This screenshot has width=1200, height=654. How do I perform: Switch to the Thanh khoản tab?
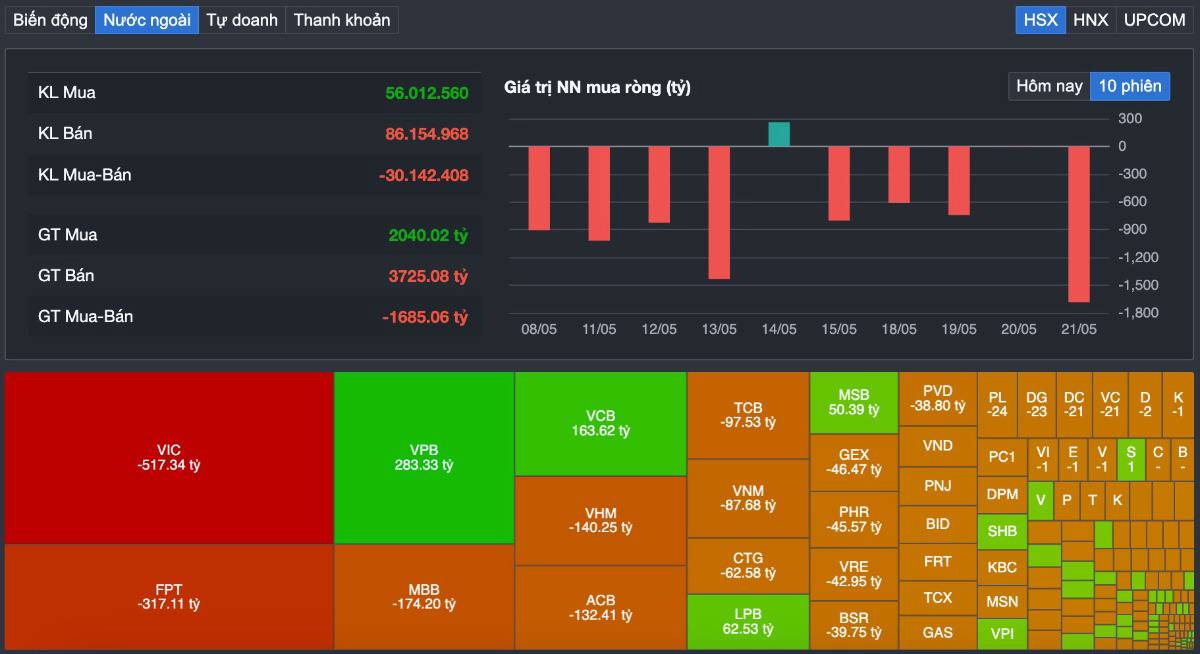[x=342, y=20]
